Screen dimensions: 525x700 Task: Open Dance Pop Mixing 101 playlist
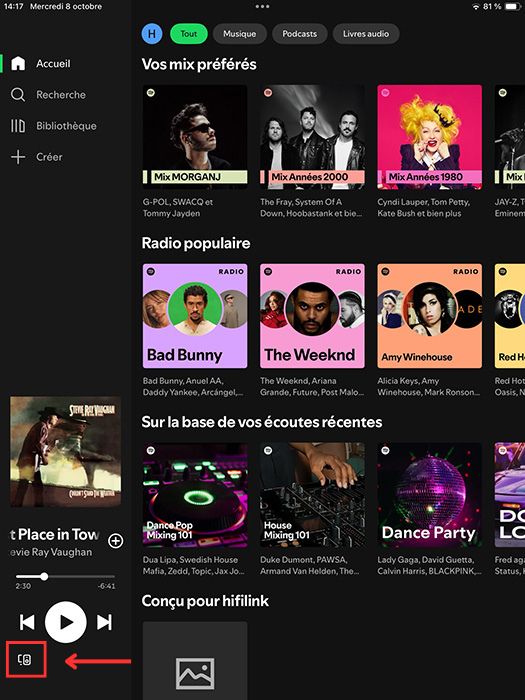click(x=195, y=495)
